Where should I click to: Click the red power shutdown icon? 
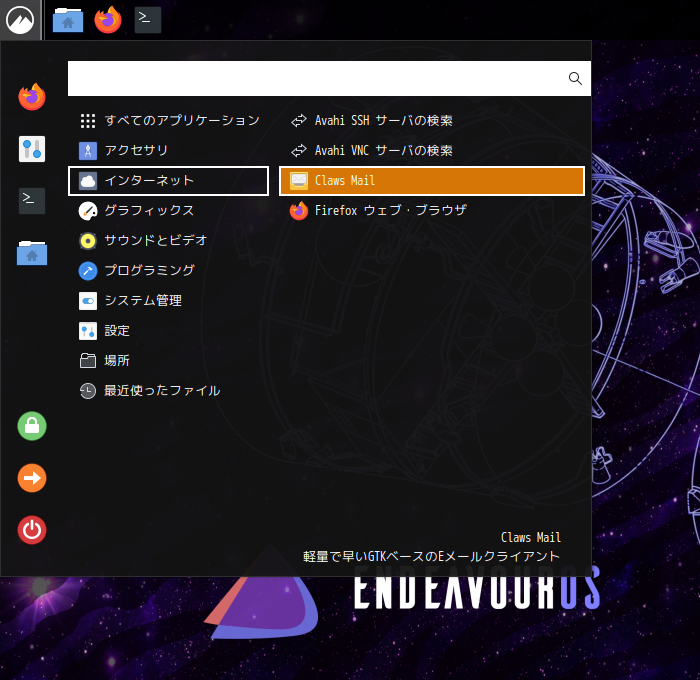pos(32,530)
